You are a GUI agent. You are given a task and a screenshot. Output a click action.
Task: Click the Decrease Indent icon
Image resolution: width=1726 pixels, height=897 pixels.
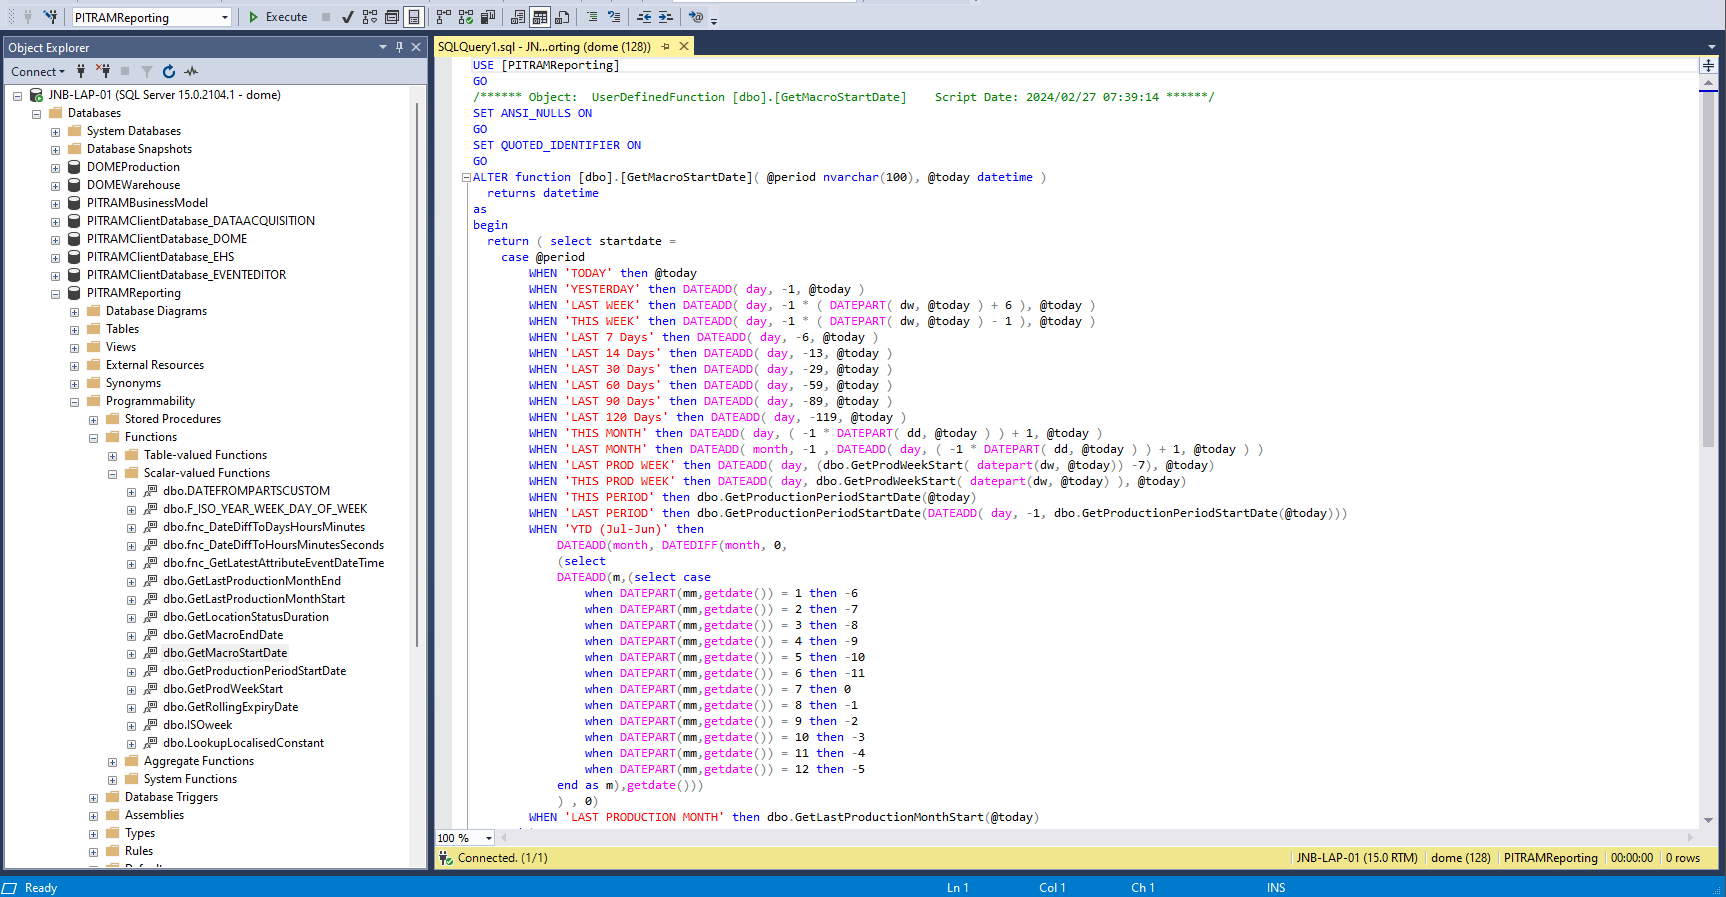[644, 17]
